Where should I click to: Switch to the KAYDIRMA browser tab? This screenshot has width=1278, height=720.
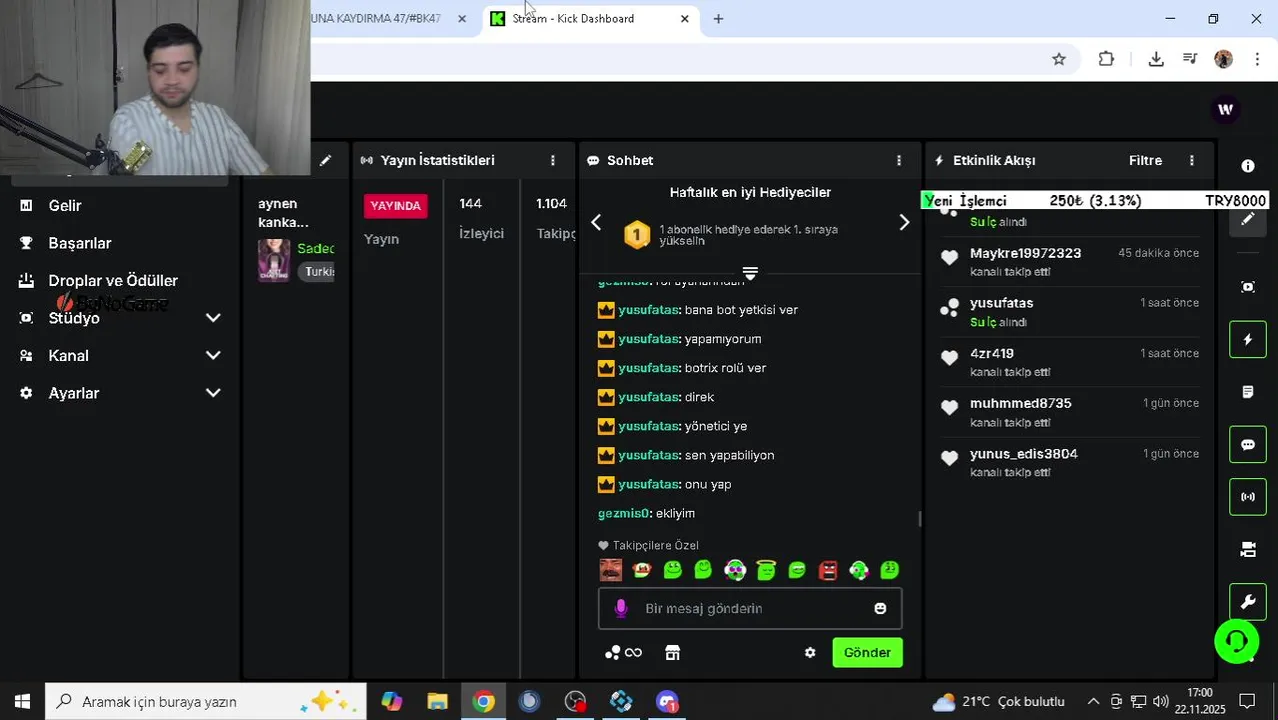pos(375,18)
